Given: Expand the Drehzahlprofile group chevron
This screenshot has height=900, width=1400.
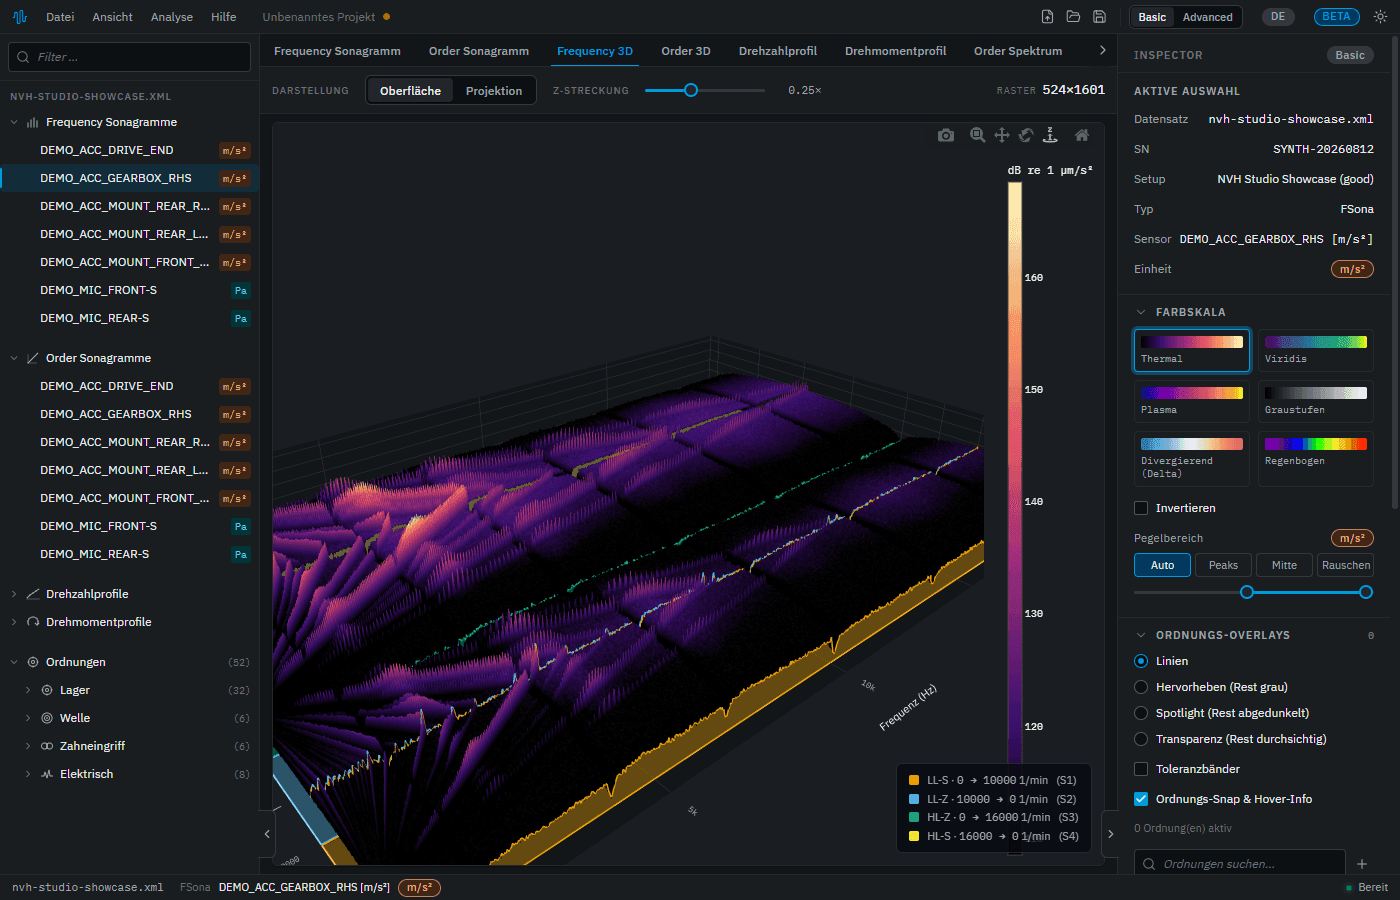Looking at the screenshot, I should click(14, 594).
